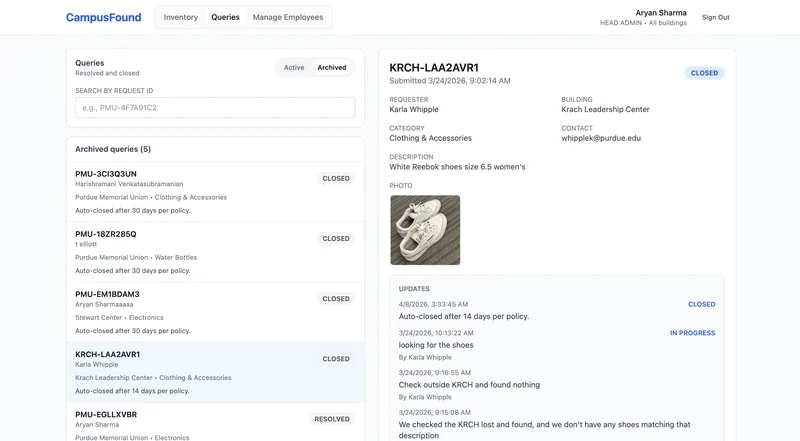
Task: Click the CLOSED status badge in detail header
Action: click(x=704, y=73)
